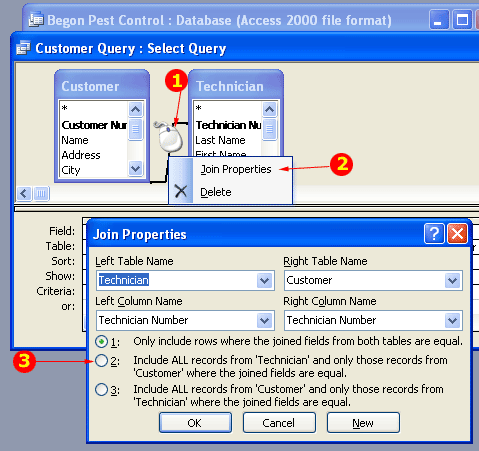Click the Table row label in design grid
Viewport: 479px width, 451px height.
tap(60, 246)
